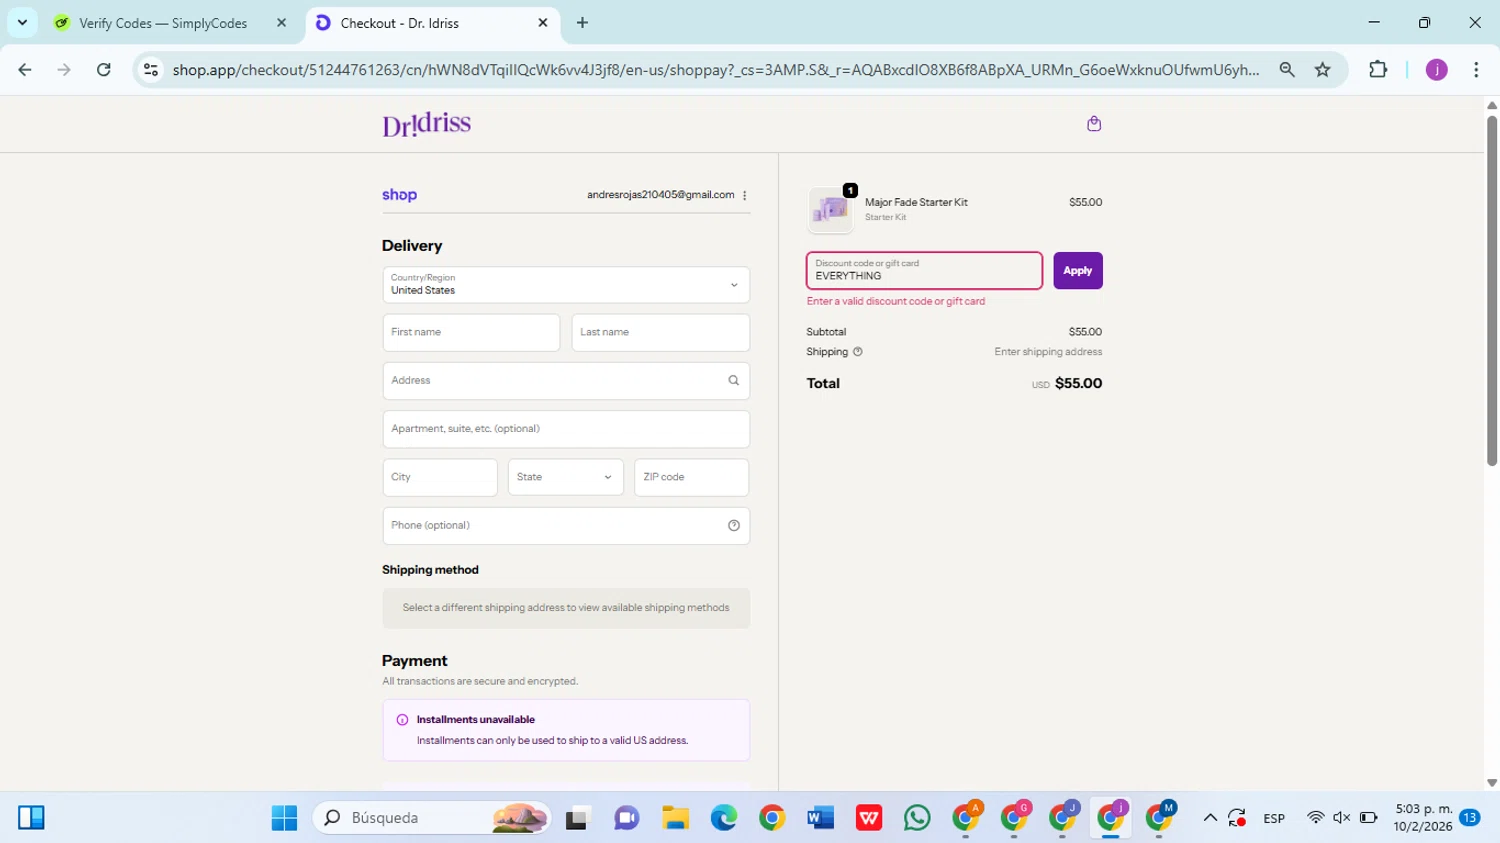Click the address search magnifier icon
Viewport: 1500px width, 843px height.
click(x=733, y=380)
